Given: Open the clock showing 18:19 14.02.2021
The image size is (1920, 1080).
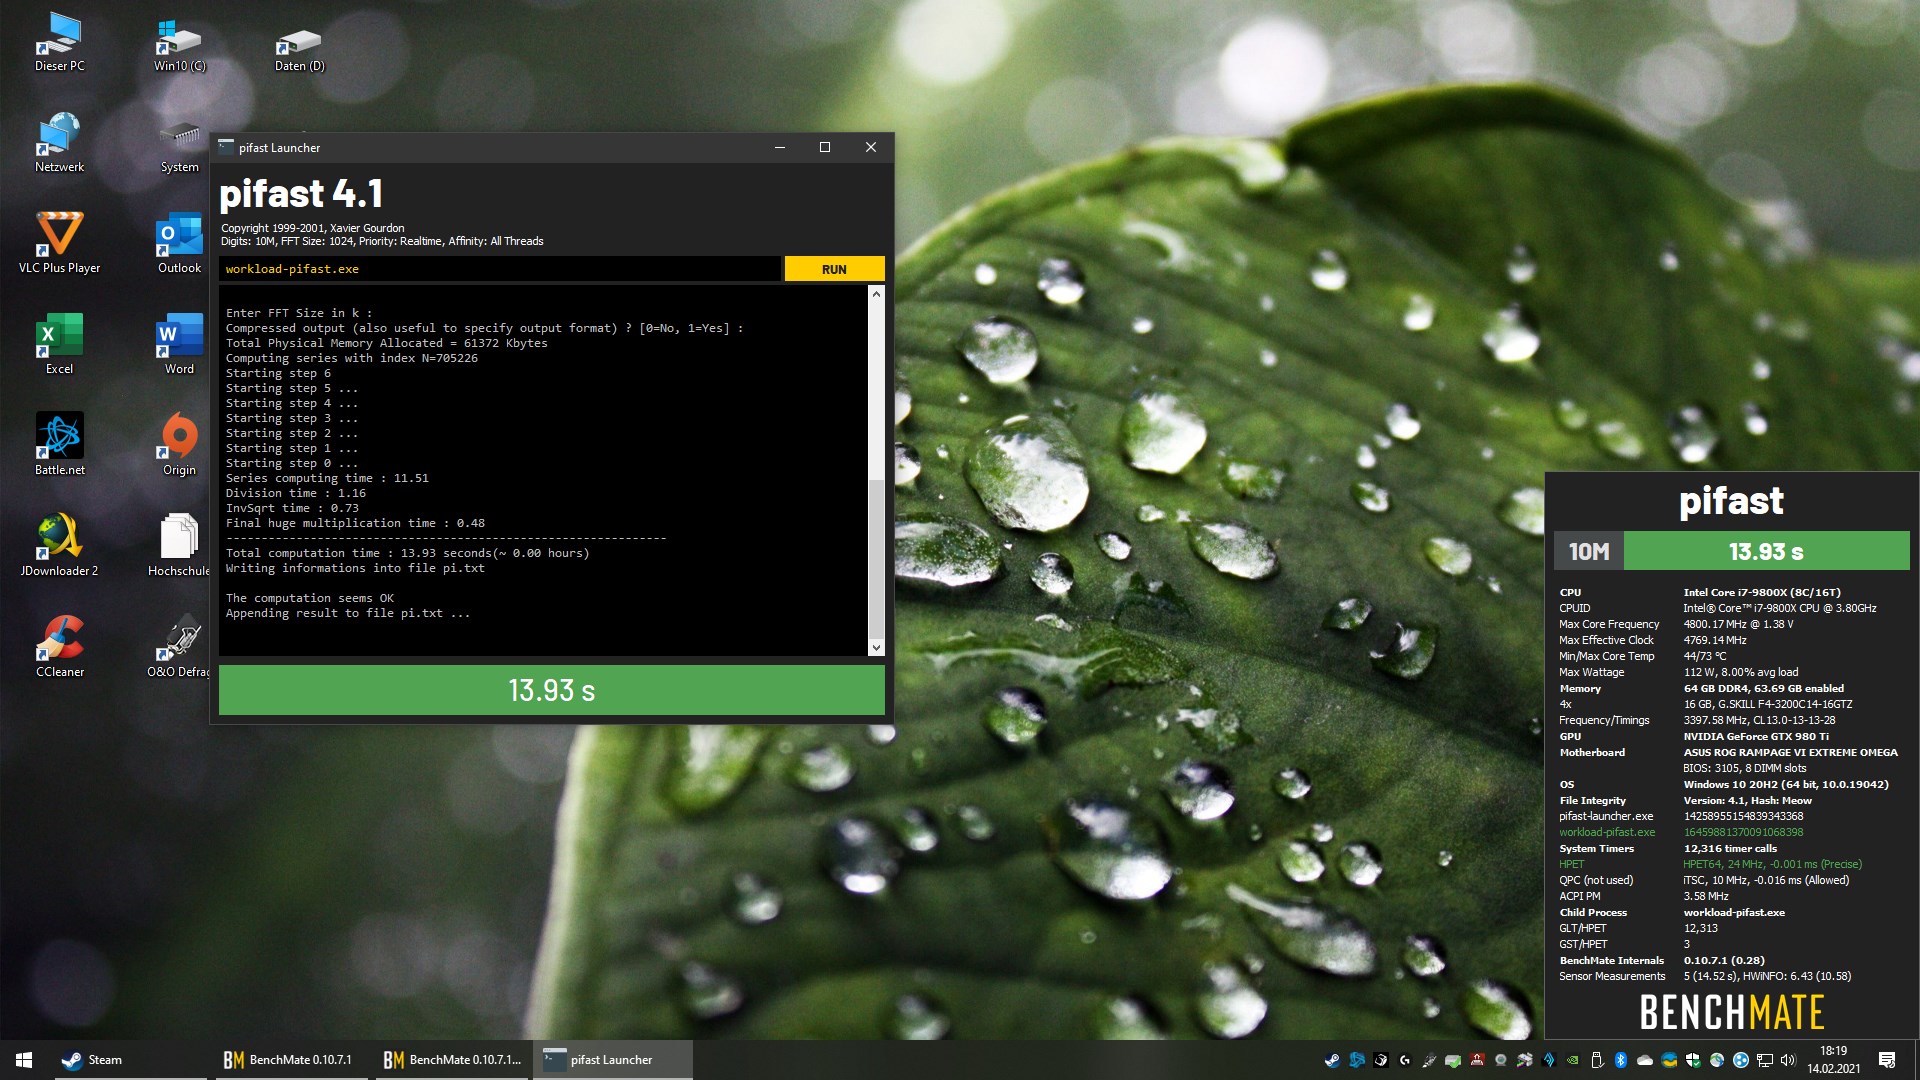Looking at the screenshot, I should pos(1834,1060).
